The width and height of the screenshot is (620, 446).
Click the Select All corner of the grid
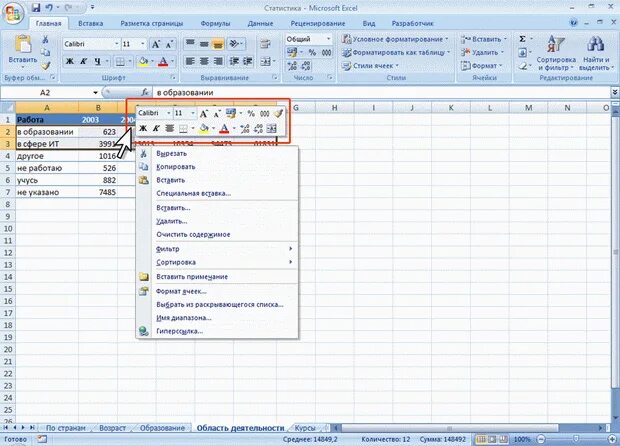click(8, 108)
